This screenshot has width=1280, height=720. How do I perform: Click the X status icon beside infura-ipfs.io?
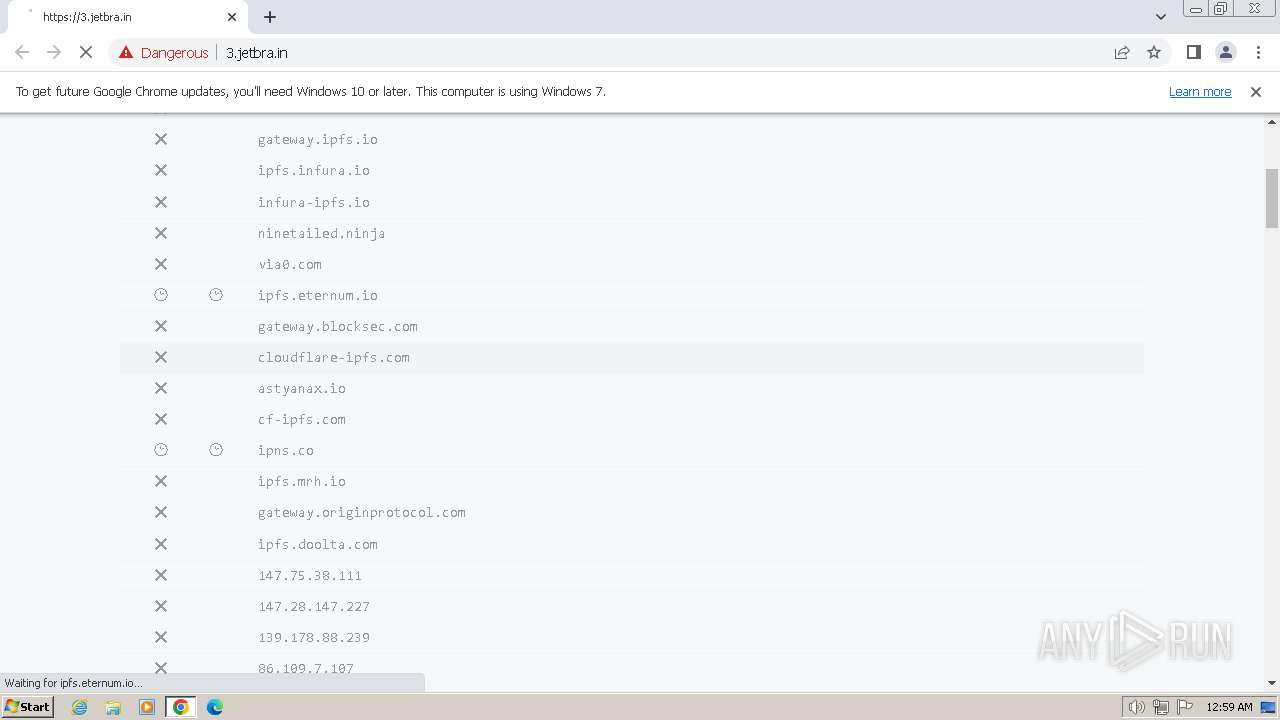[161, 202]
